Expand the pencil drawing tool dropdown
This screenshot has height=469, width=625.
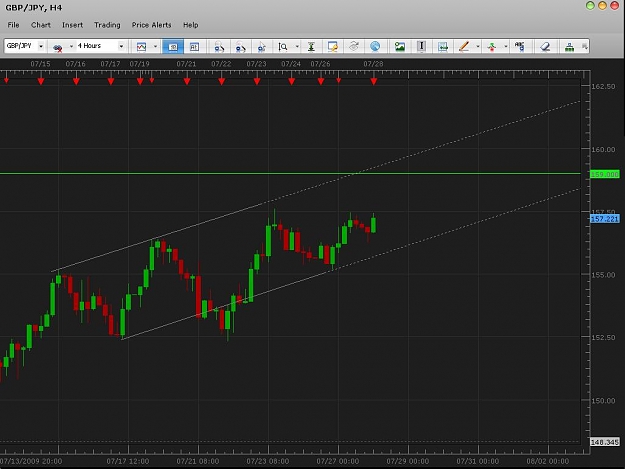click(x=478, y=47)
